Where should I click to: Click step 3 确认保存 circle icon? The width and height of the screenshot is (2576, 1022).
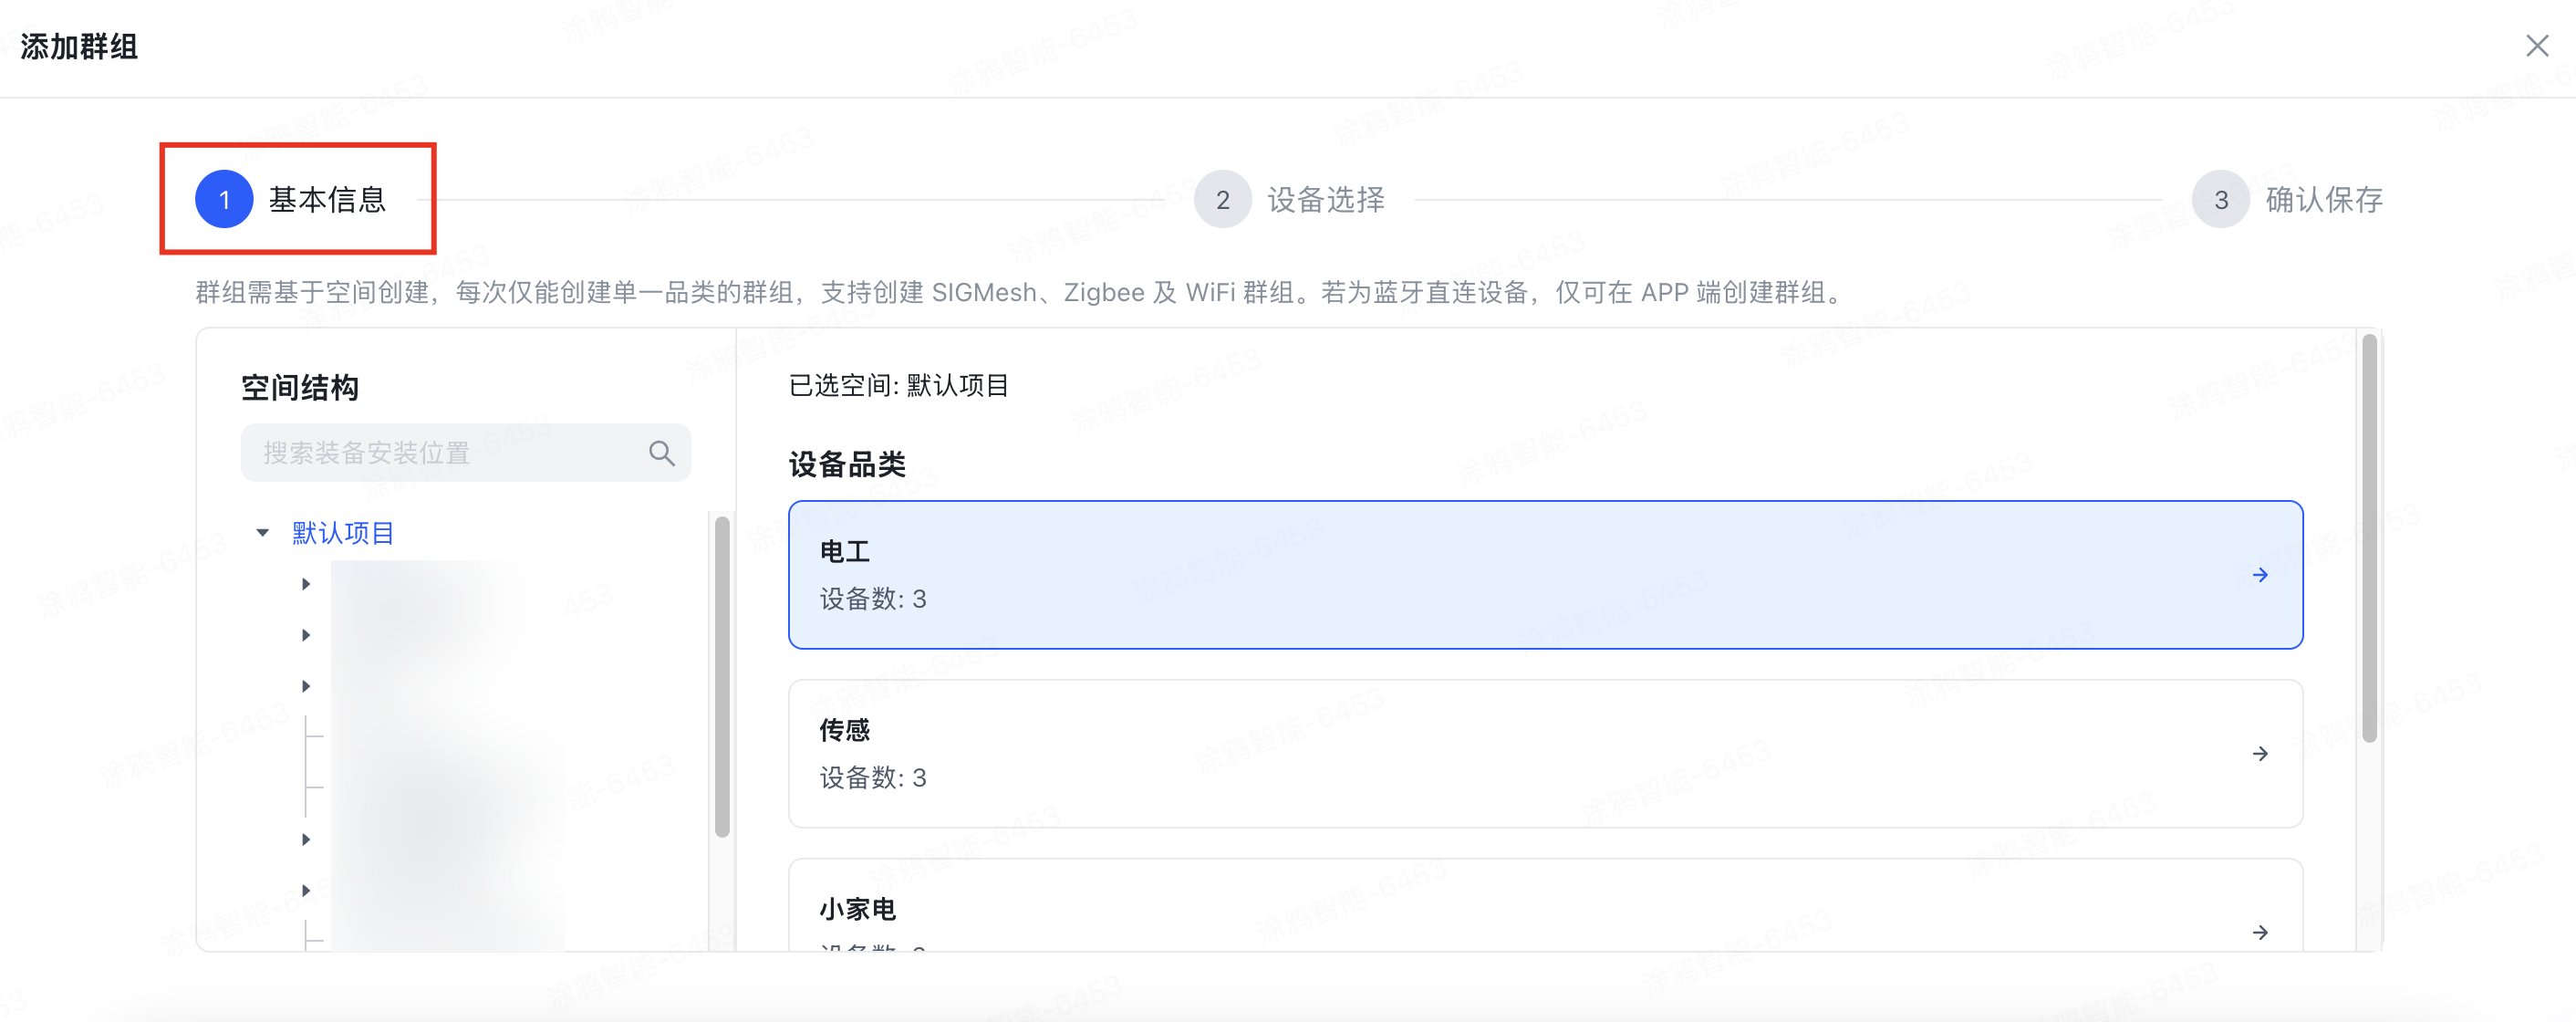click(2221, 199)
